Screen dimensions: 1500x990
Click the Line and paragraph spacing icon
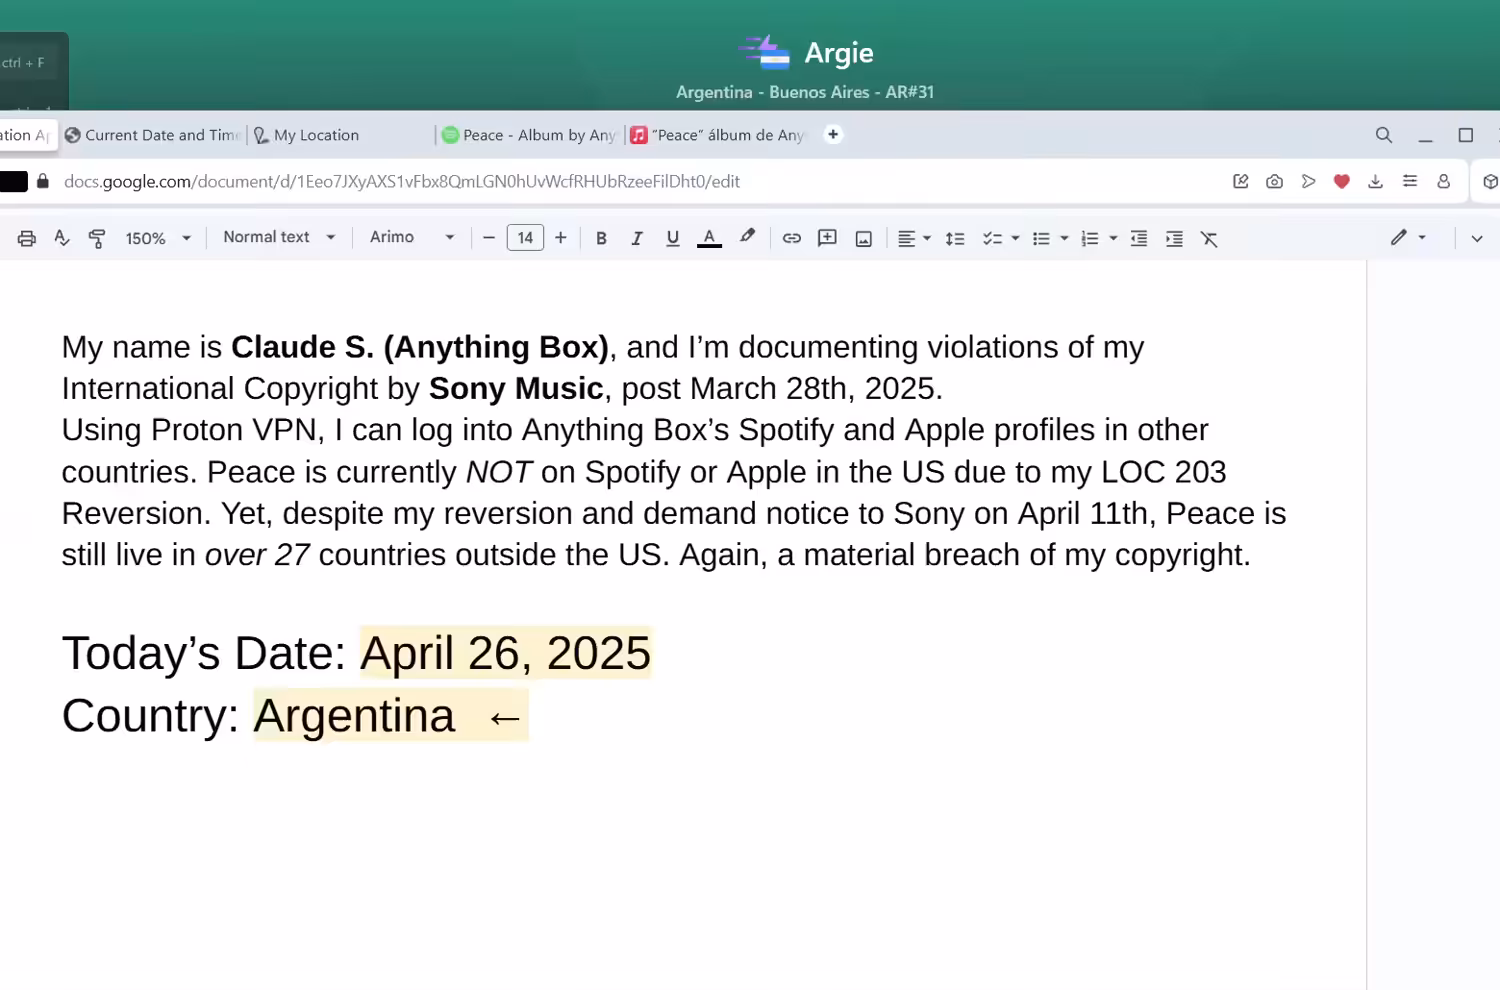[x=955, y=238]
